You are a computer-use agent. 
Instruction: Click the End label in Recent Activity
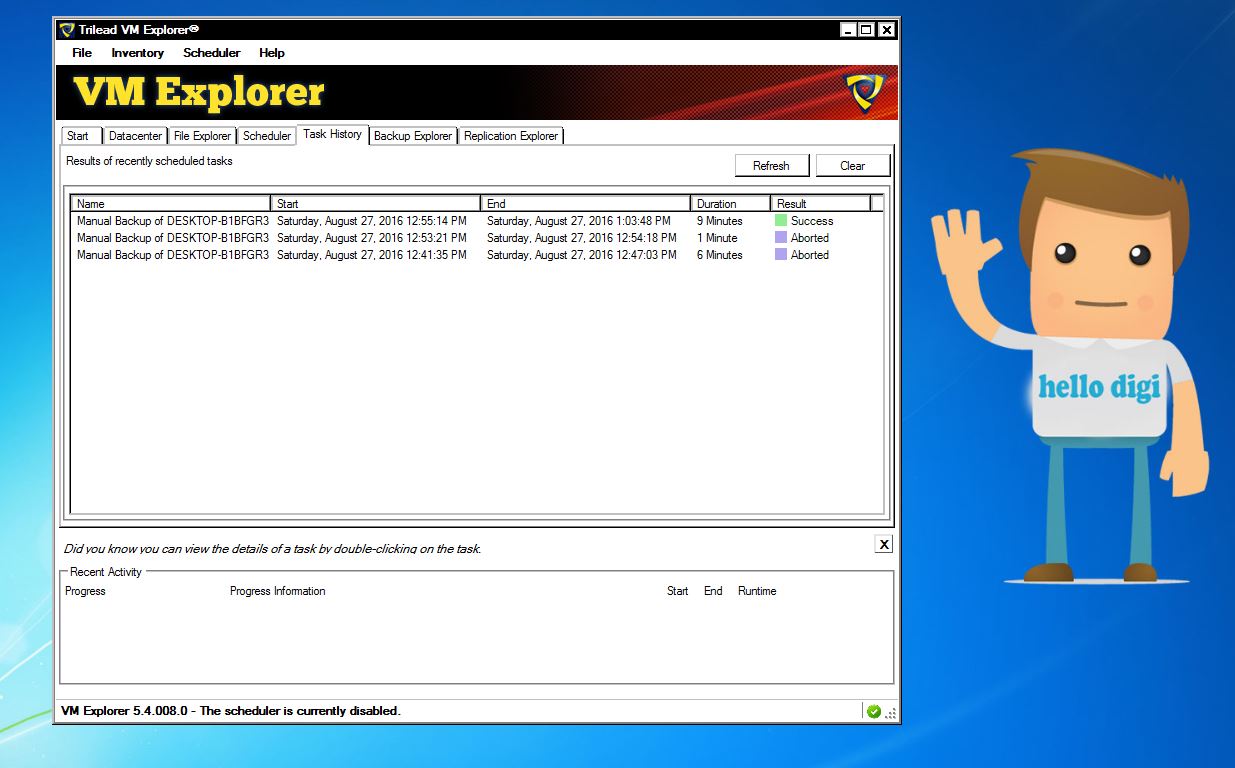point(713,591)
